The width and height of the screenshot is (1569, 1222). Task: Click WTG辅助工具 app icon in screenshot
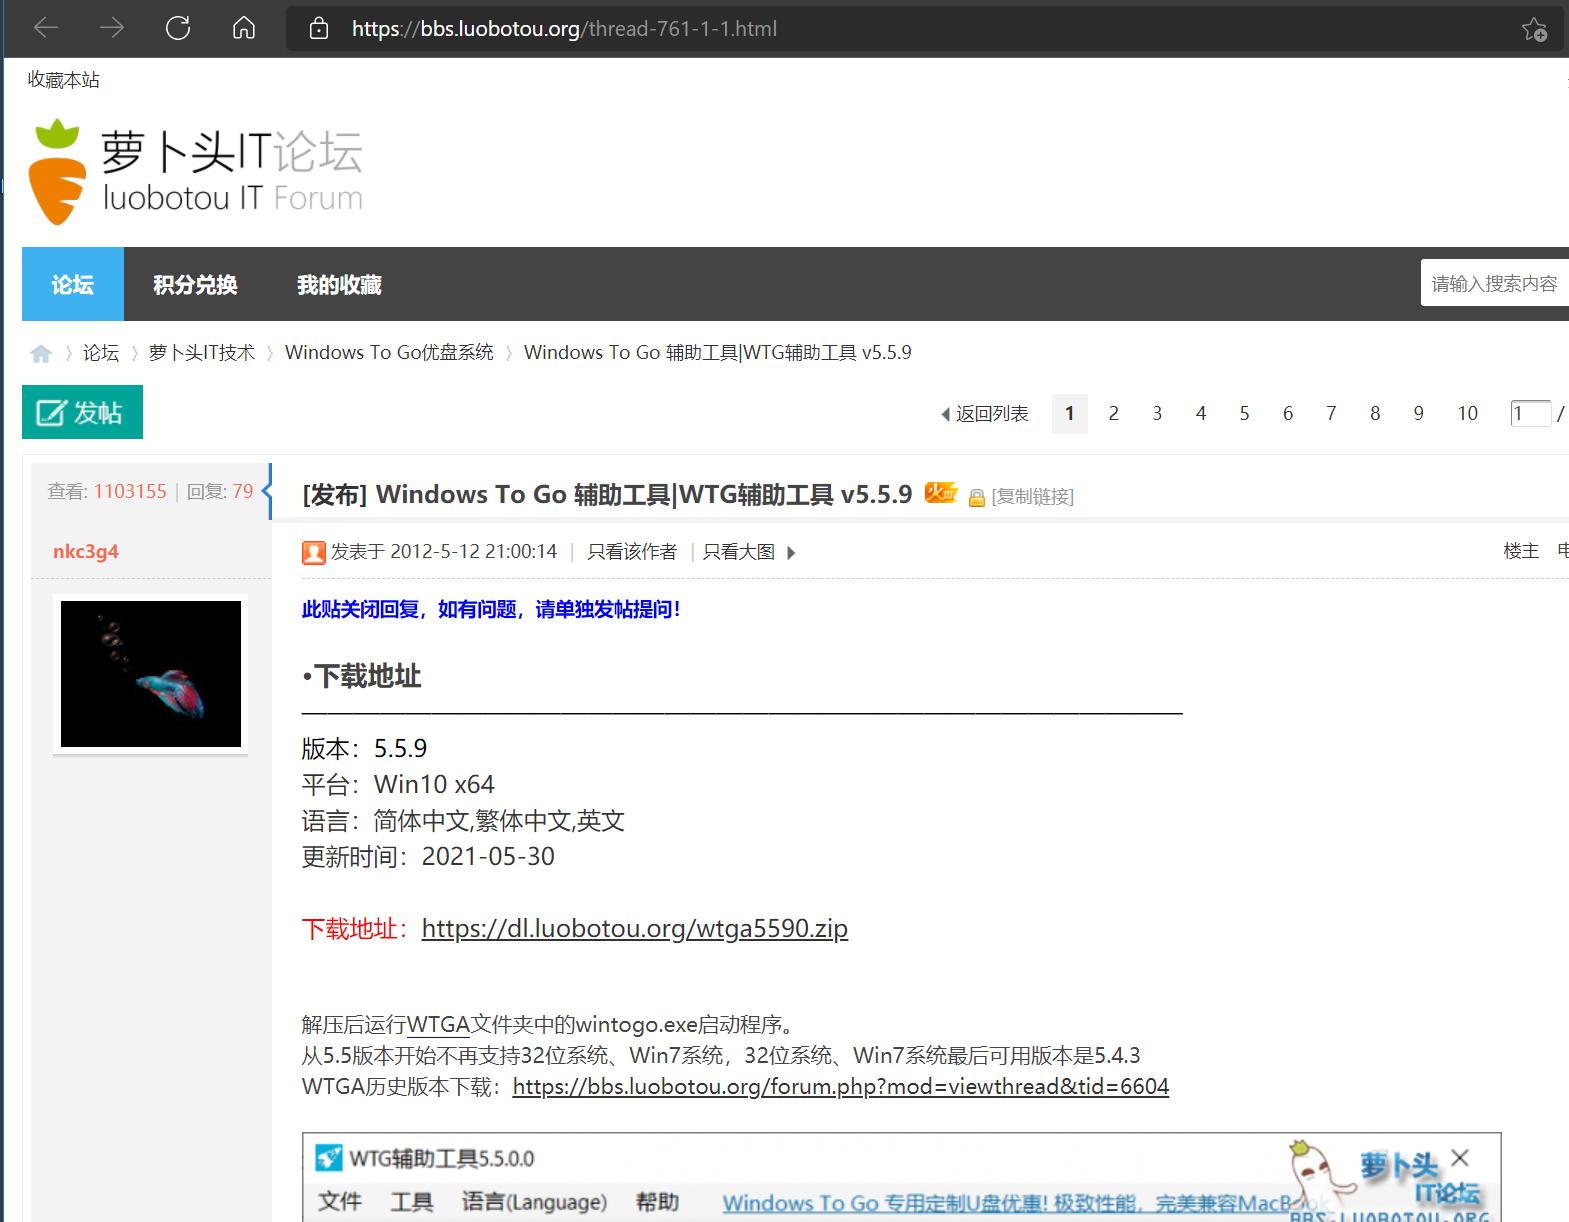pyautogui.click(x=329, y=1158)
